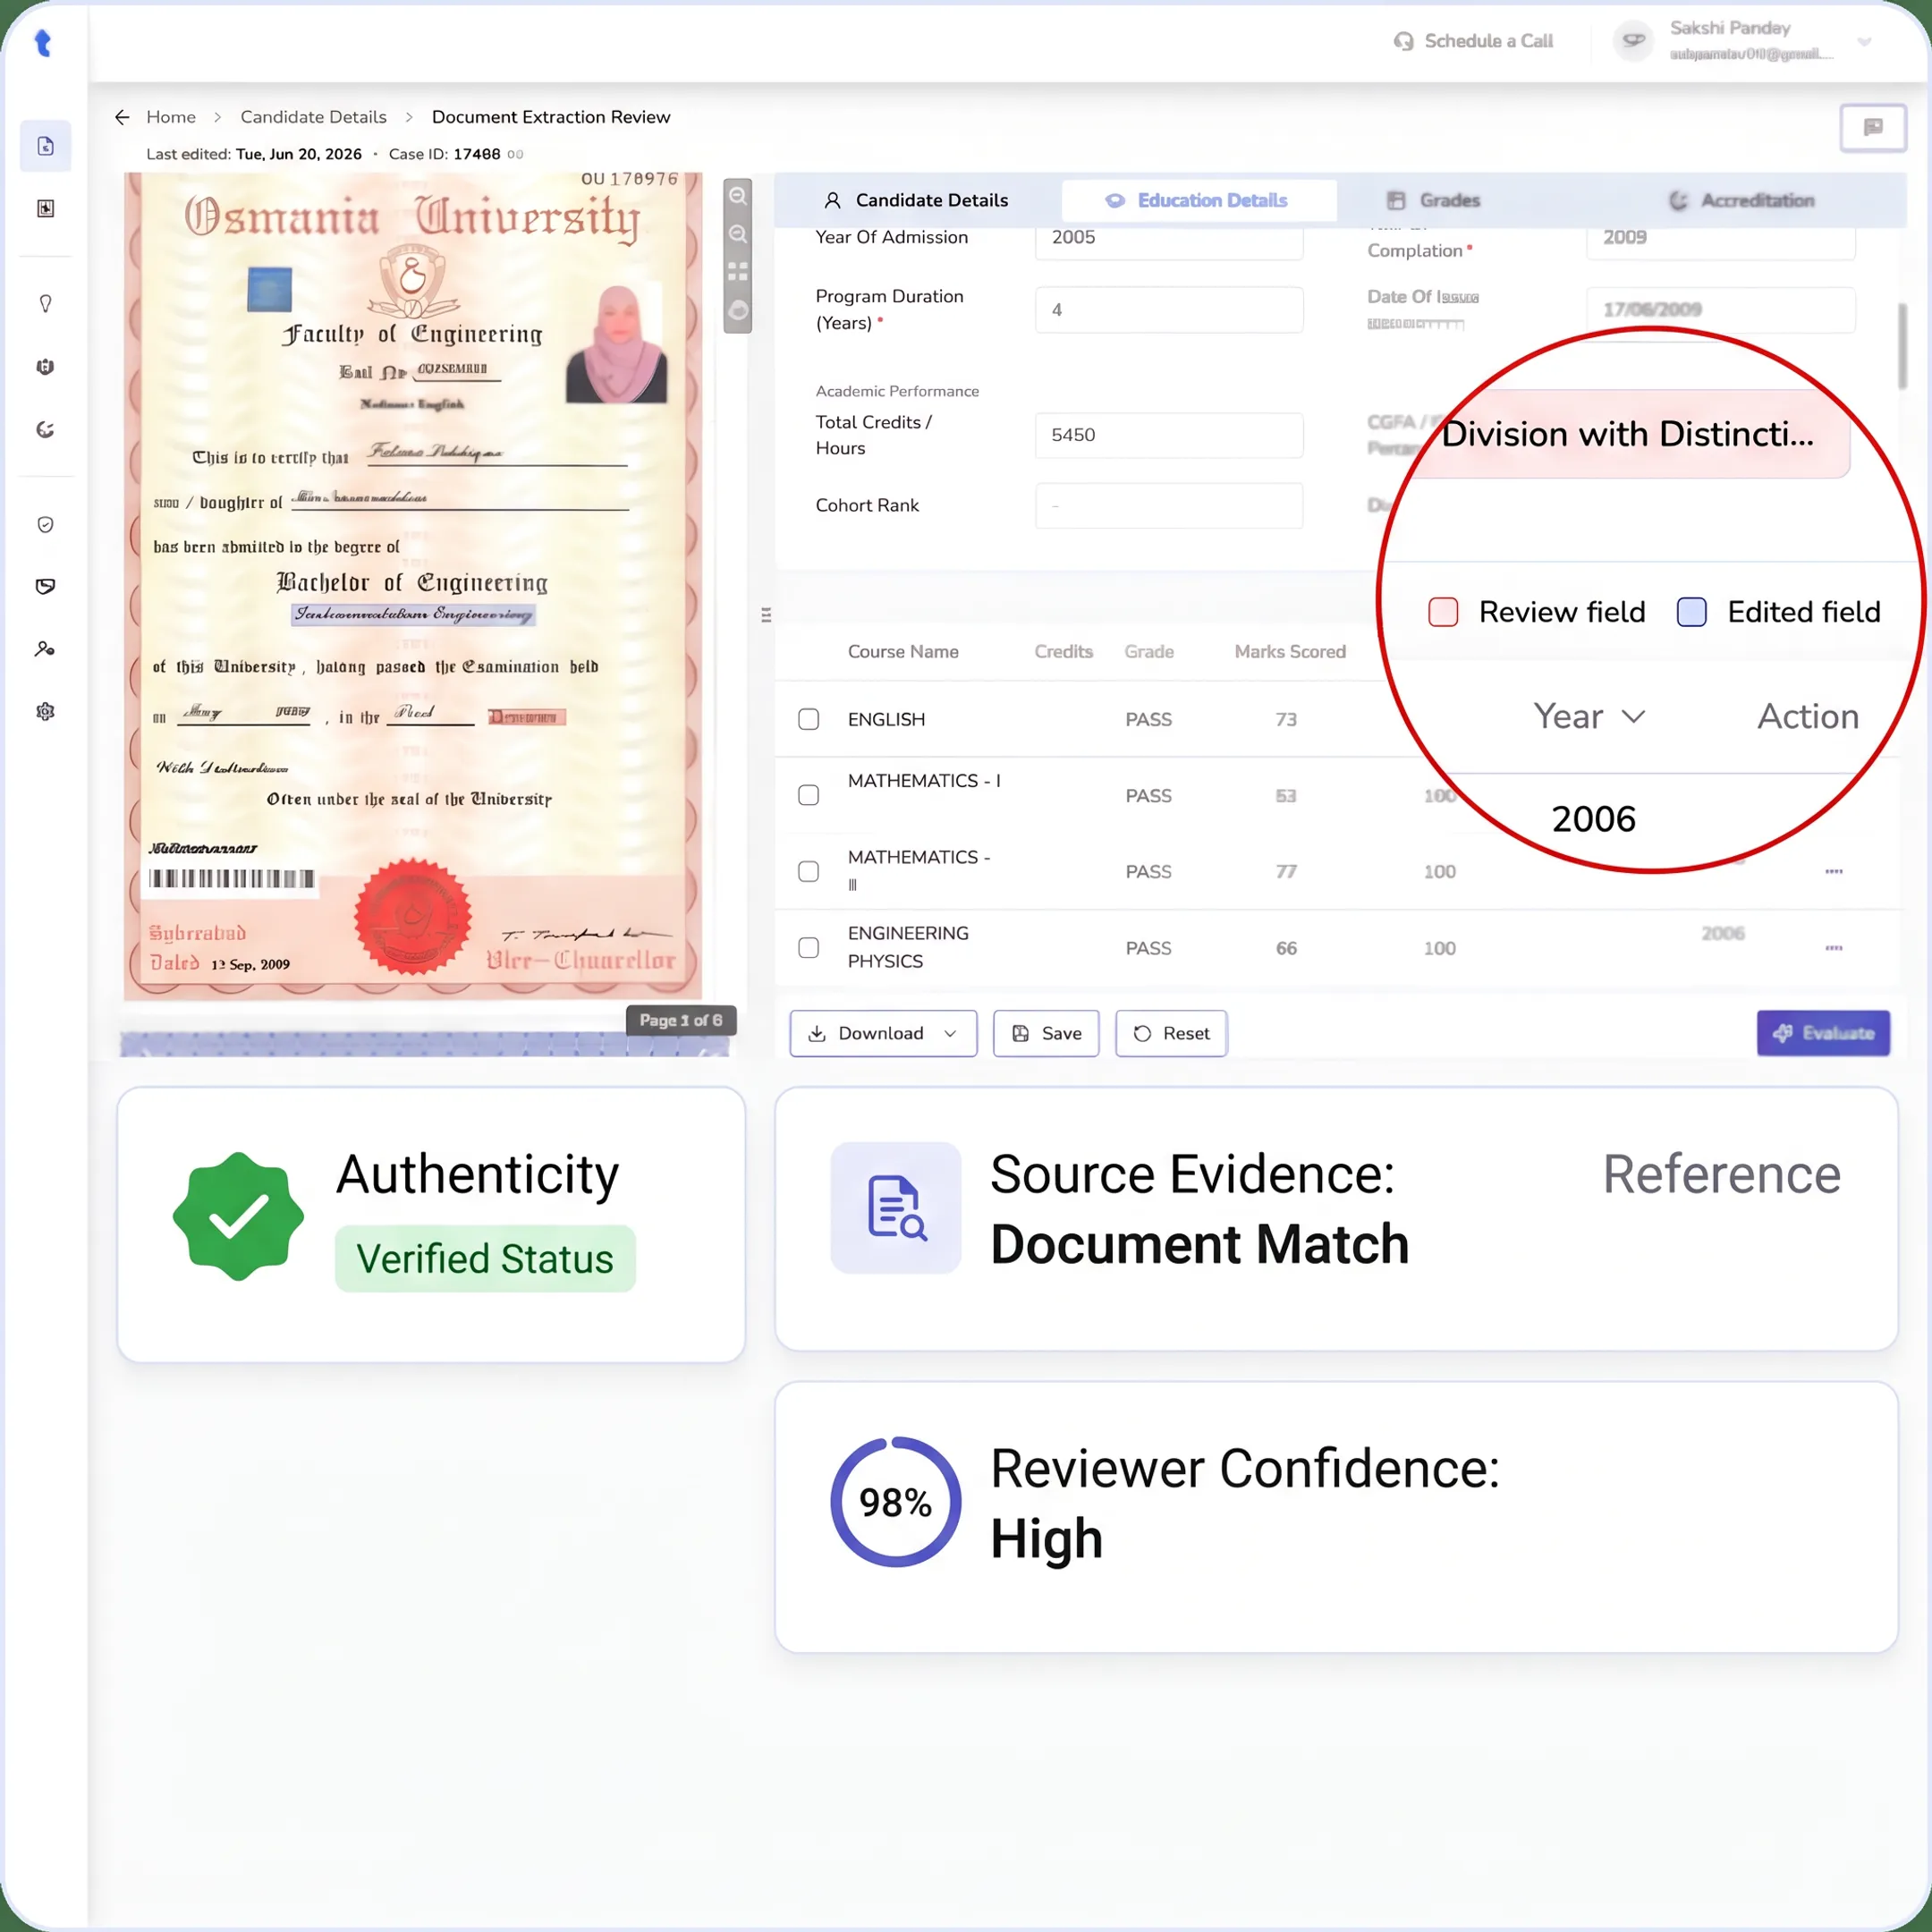Click the copy icon next to Case ID
The width and height of the screenshot is (1932, 1932).
(515, 154)
